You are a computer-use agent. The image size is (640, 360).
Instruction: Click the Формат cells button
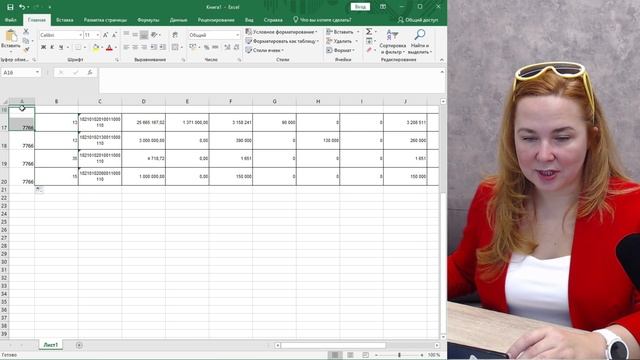pyautogui.click(x=341, y=50)
